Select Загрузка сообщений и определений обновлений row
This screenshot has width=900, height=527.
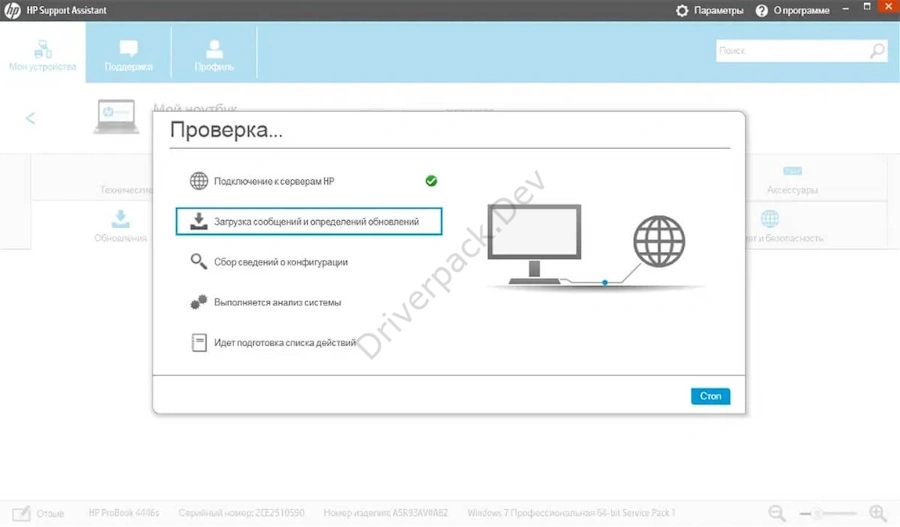(x=309, y=222)
